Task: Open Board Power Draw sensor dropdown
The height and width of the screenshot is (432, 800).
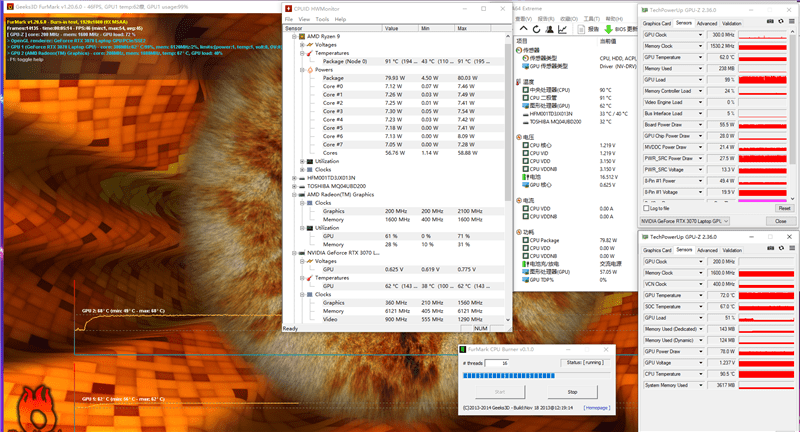Action: pos(700,124)
